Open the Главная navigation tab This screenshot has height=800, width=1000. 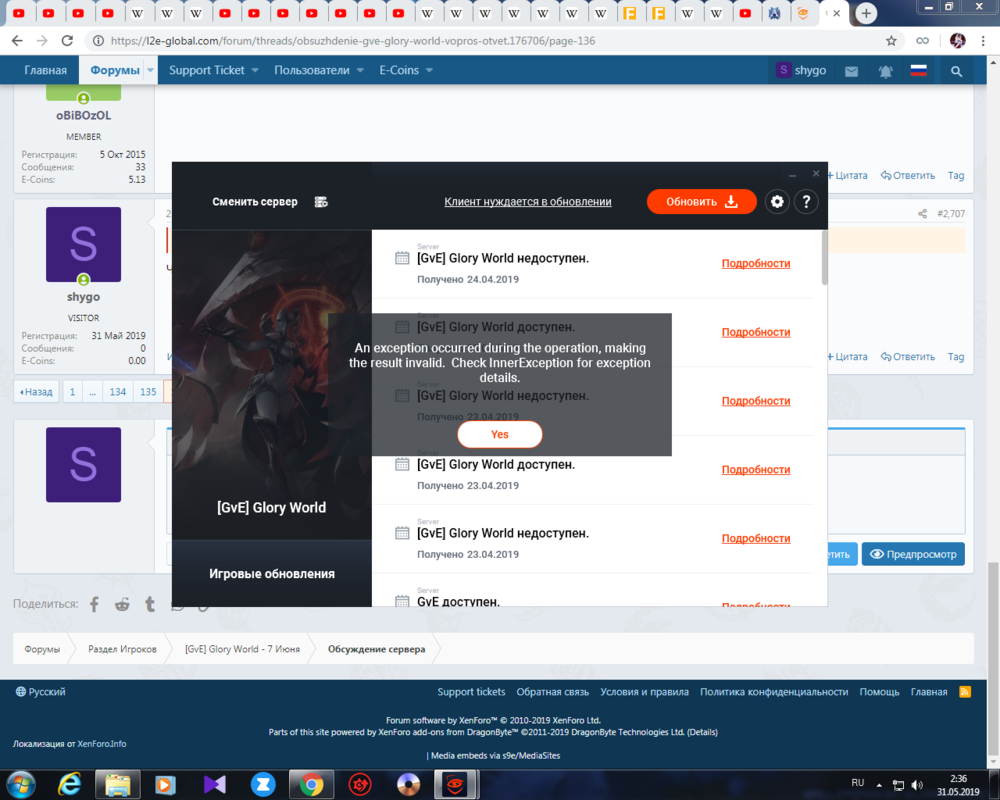point(46,71)
